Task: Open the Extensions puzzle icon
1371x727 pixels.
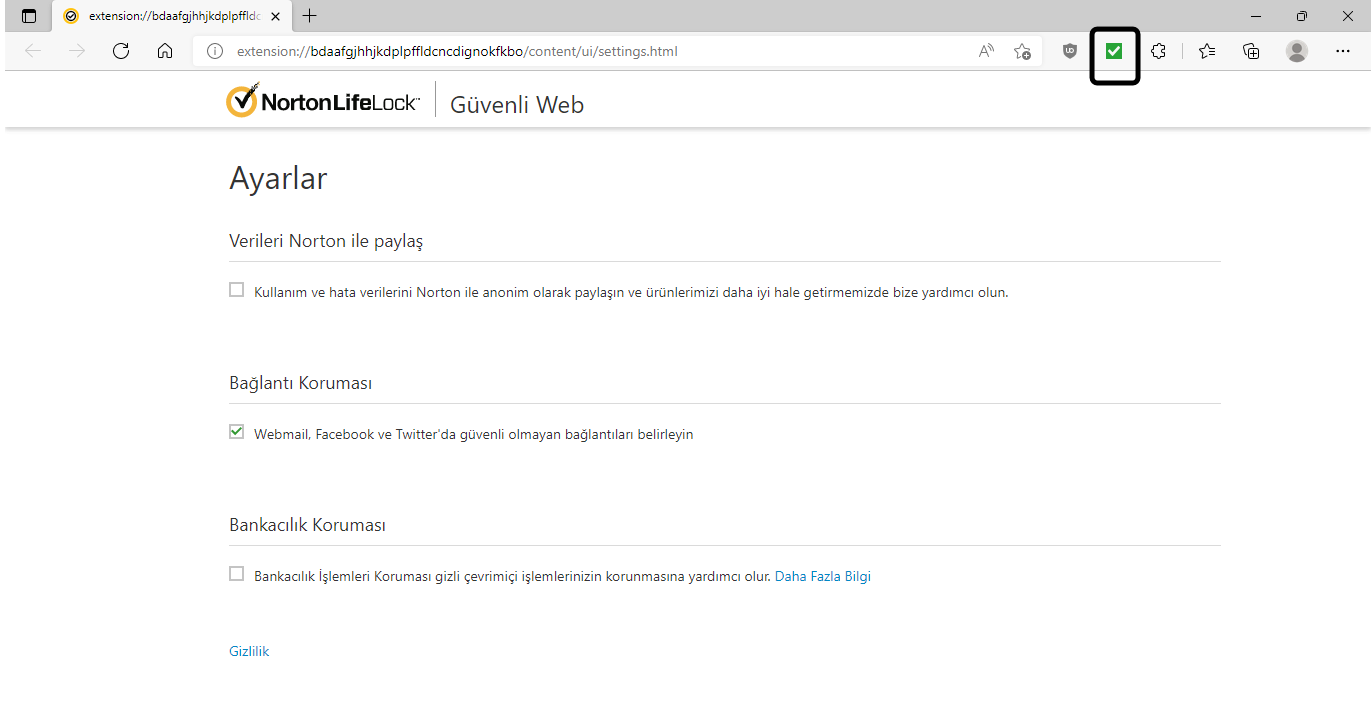Action: tap(1158, 51)
